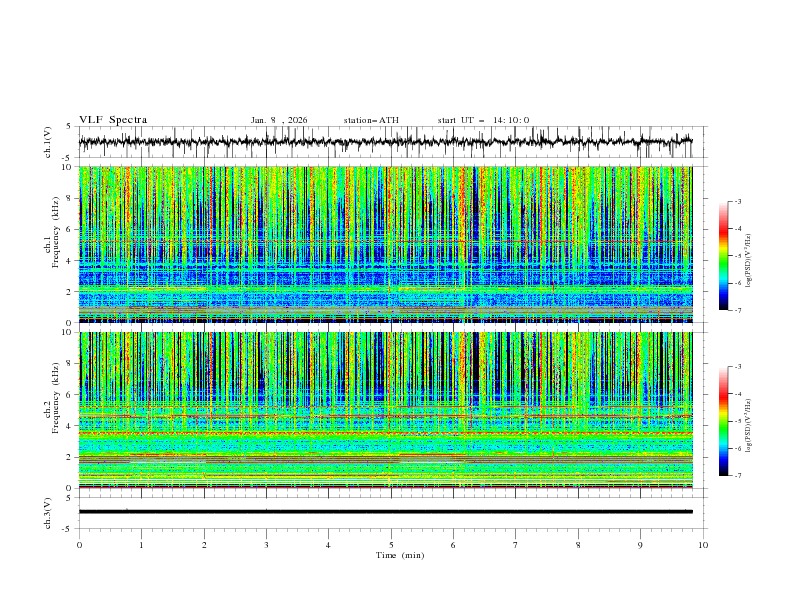792x612 pixels.
Task: Click the 10 minute tick label
Action: point(703,545)
